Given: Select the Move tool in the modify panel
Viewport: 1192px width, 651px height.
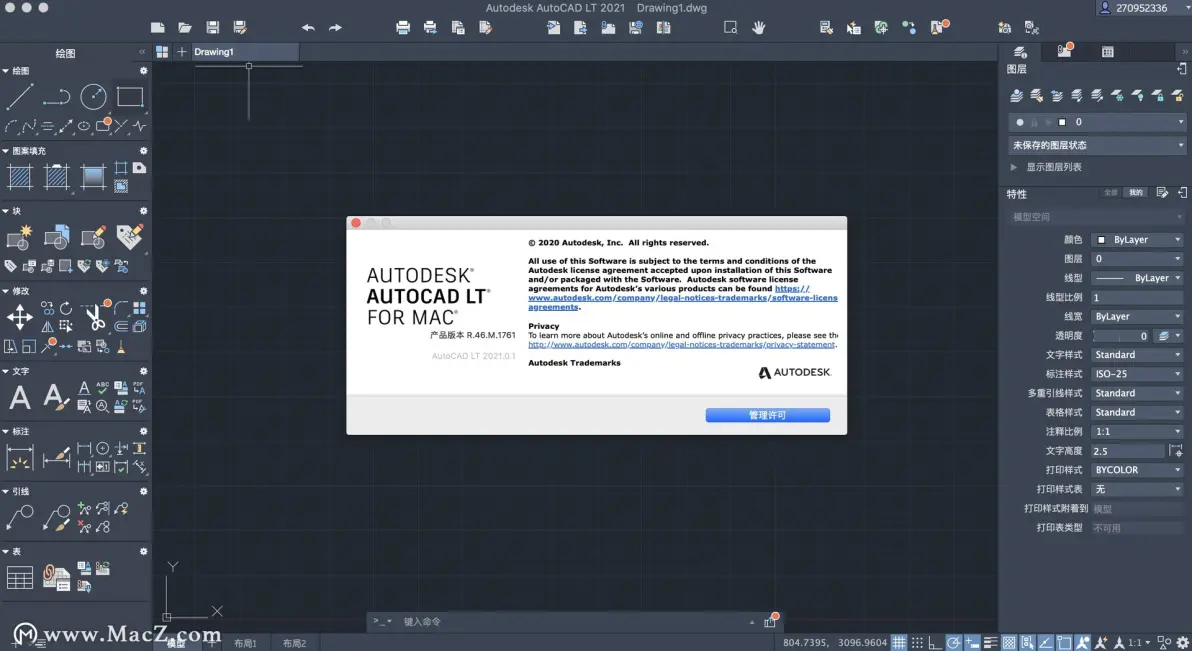Looking at the screenshot, I should click(x=20, y=317).
